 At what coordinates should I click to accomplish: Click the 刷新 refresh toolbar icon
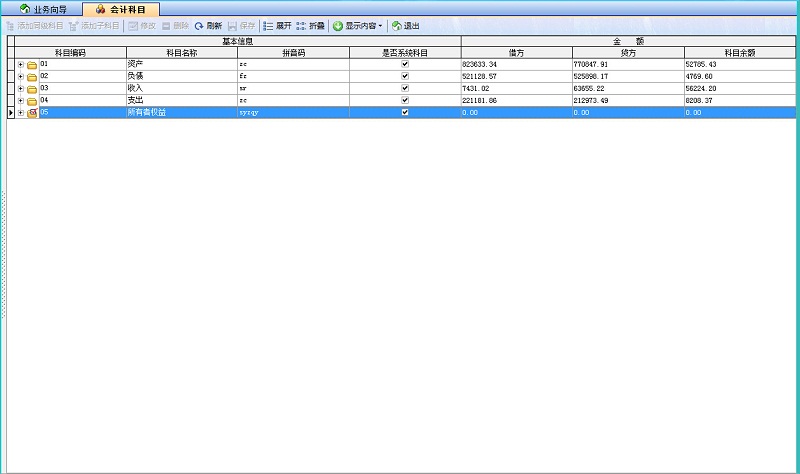[x=199, y=25]
